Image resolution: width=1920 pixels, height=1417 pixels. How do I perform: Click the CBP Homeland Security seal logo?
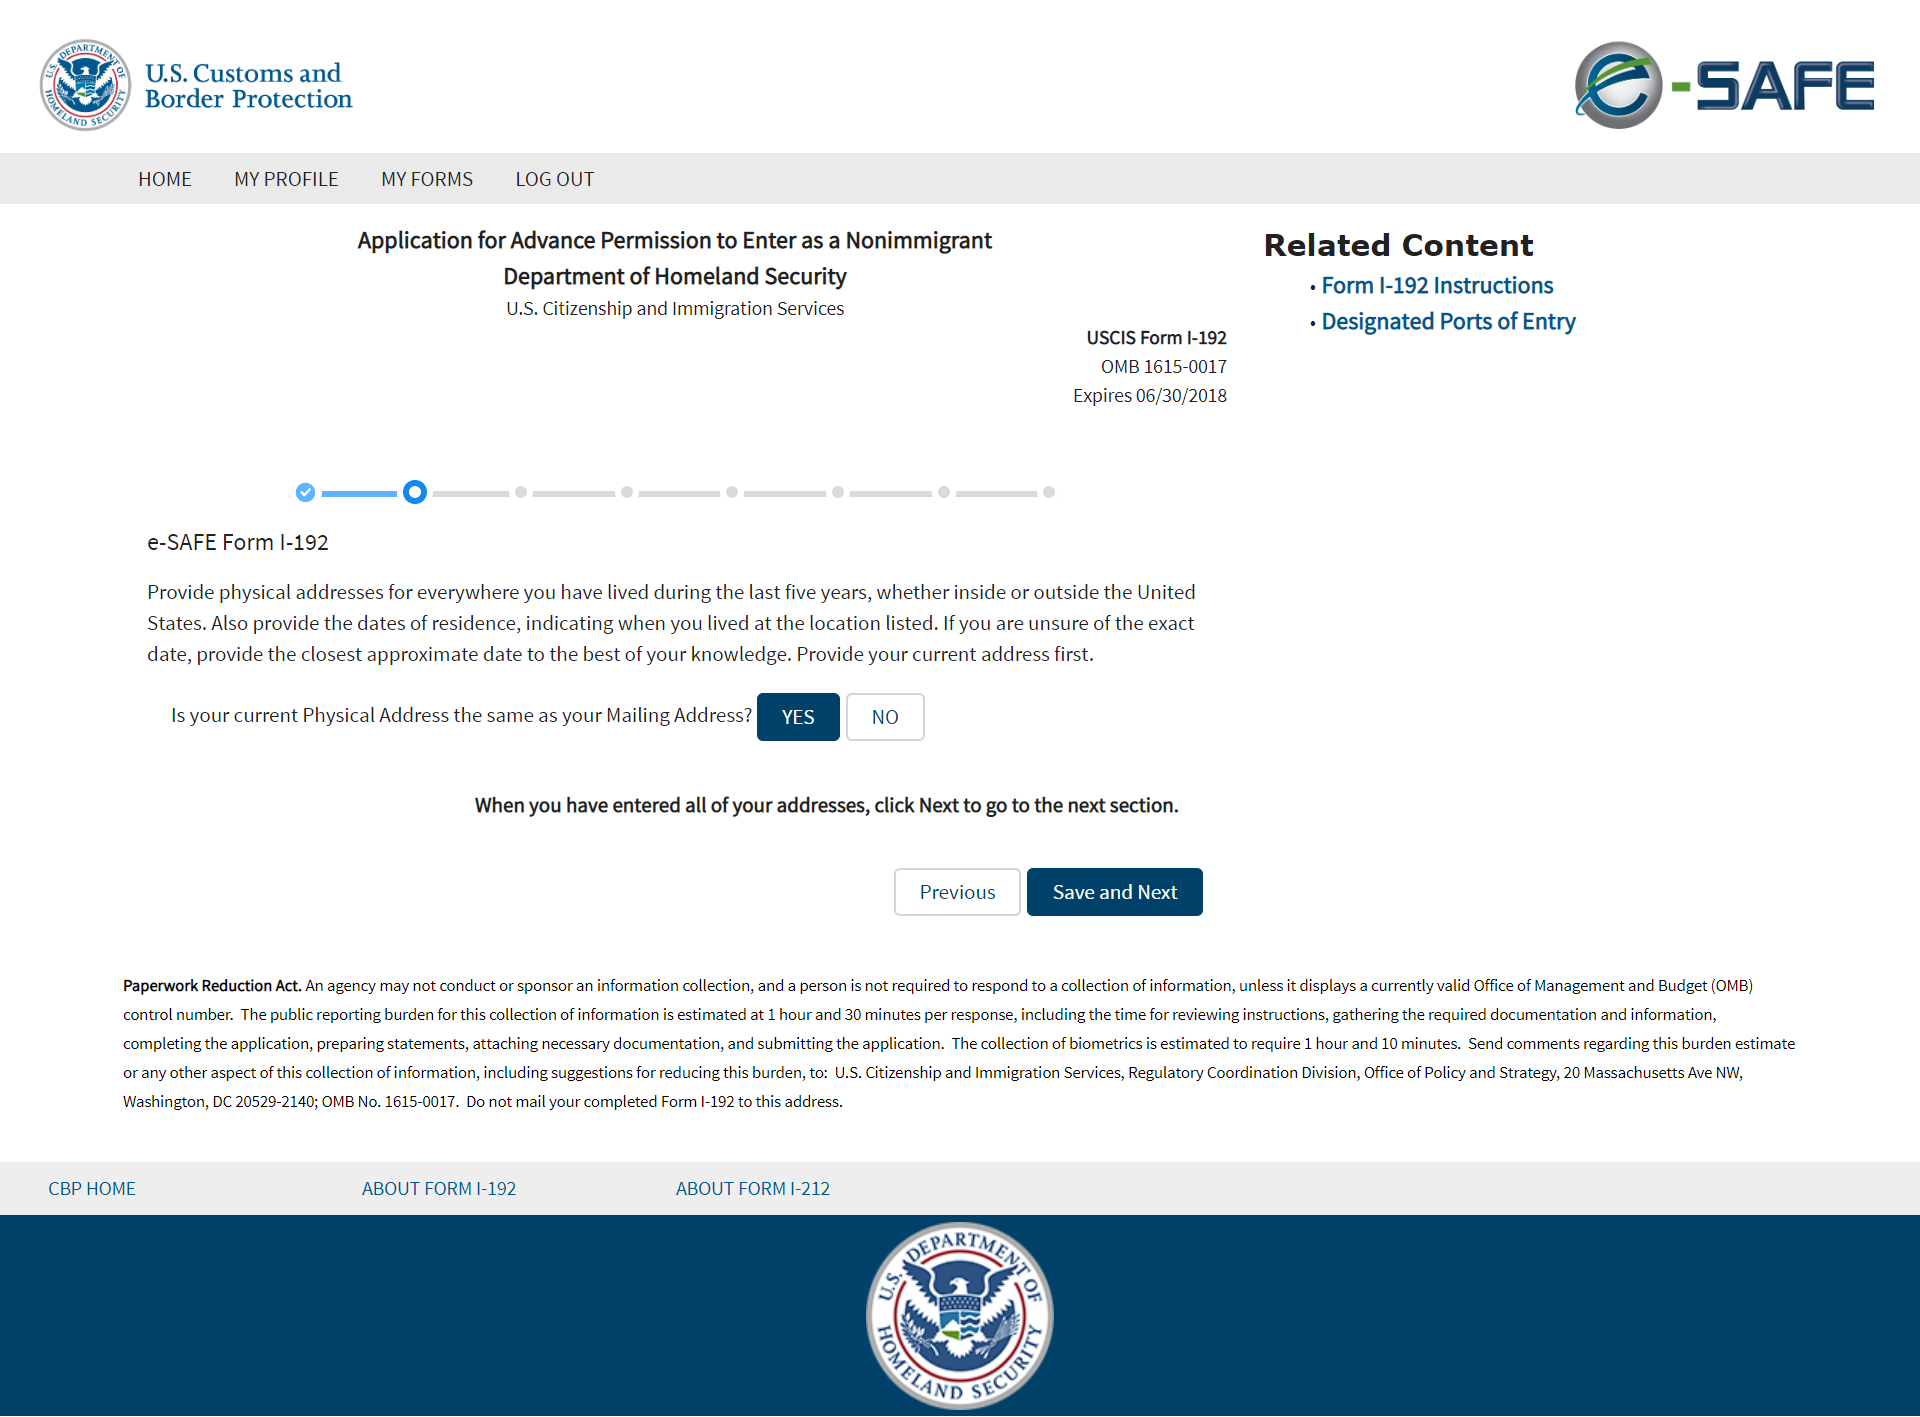85,85
